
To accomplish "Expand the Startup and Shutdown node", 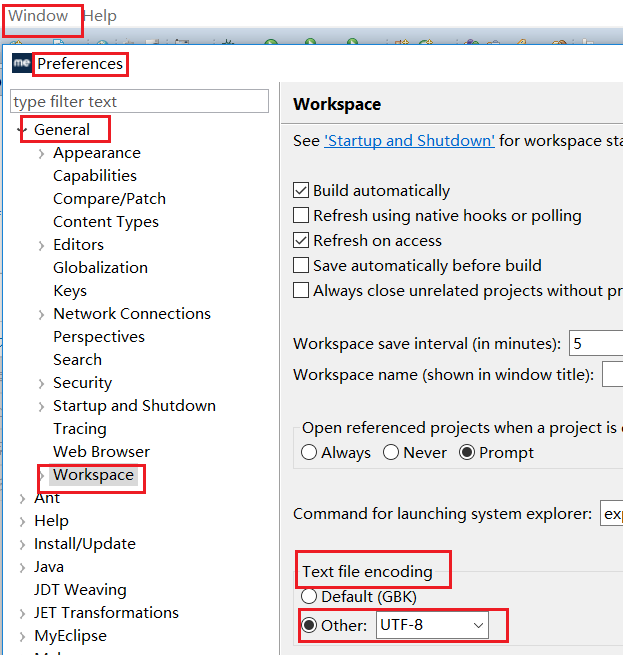I will click(x=41, y=406).
